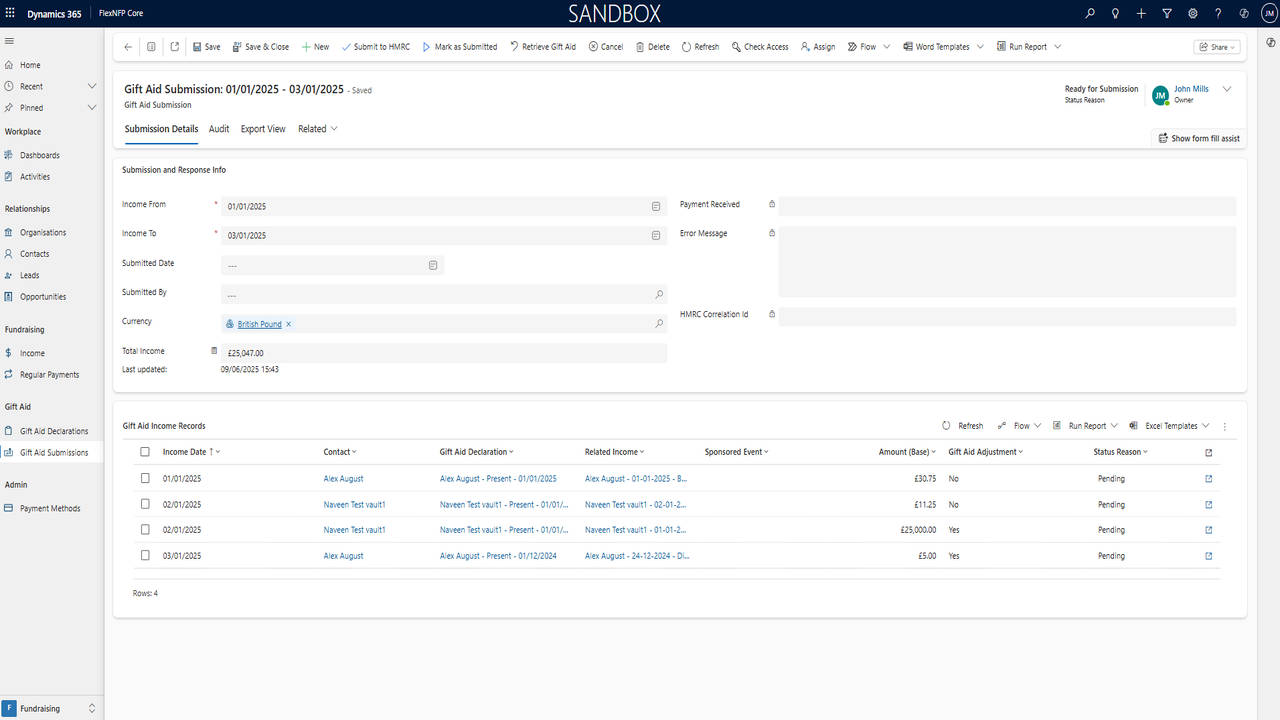Open first income record in new window icon

coord(1208,479)
